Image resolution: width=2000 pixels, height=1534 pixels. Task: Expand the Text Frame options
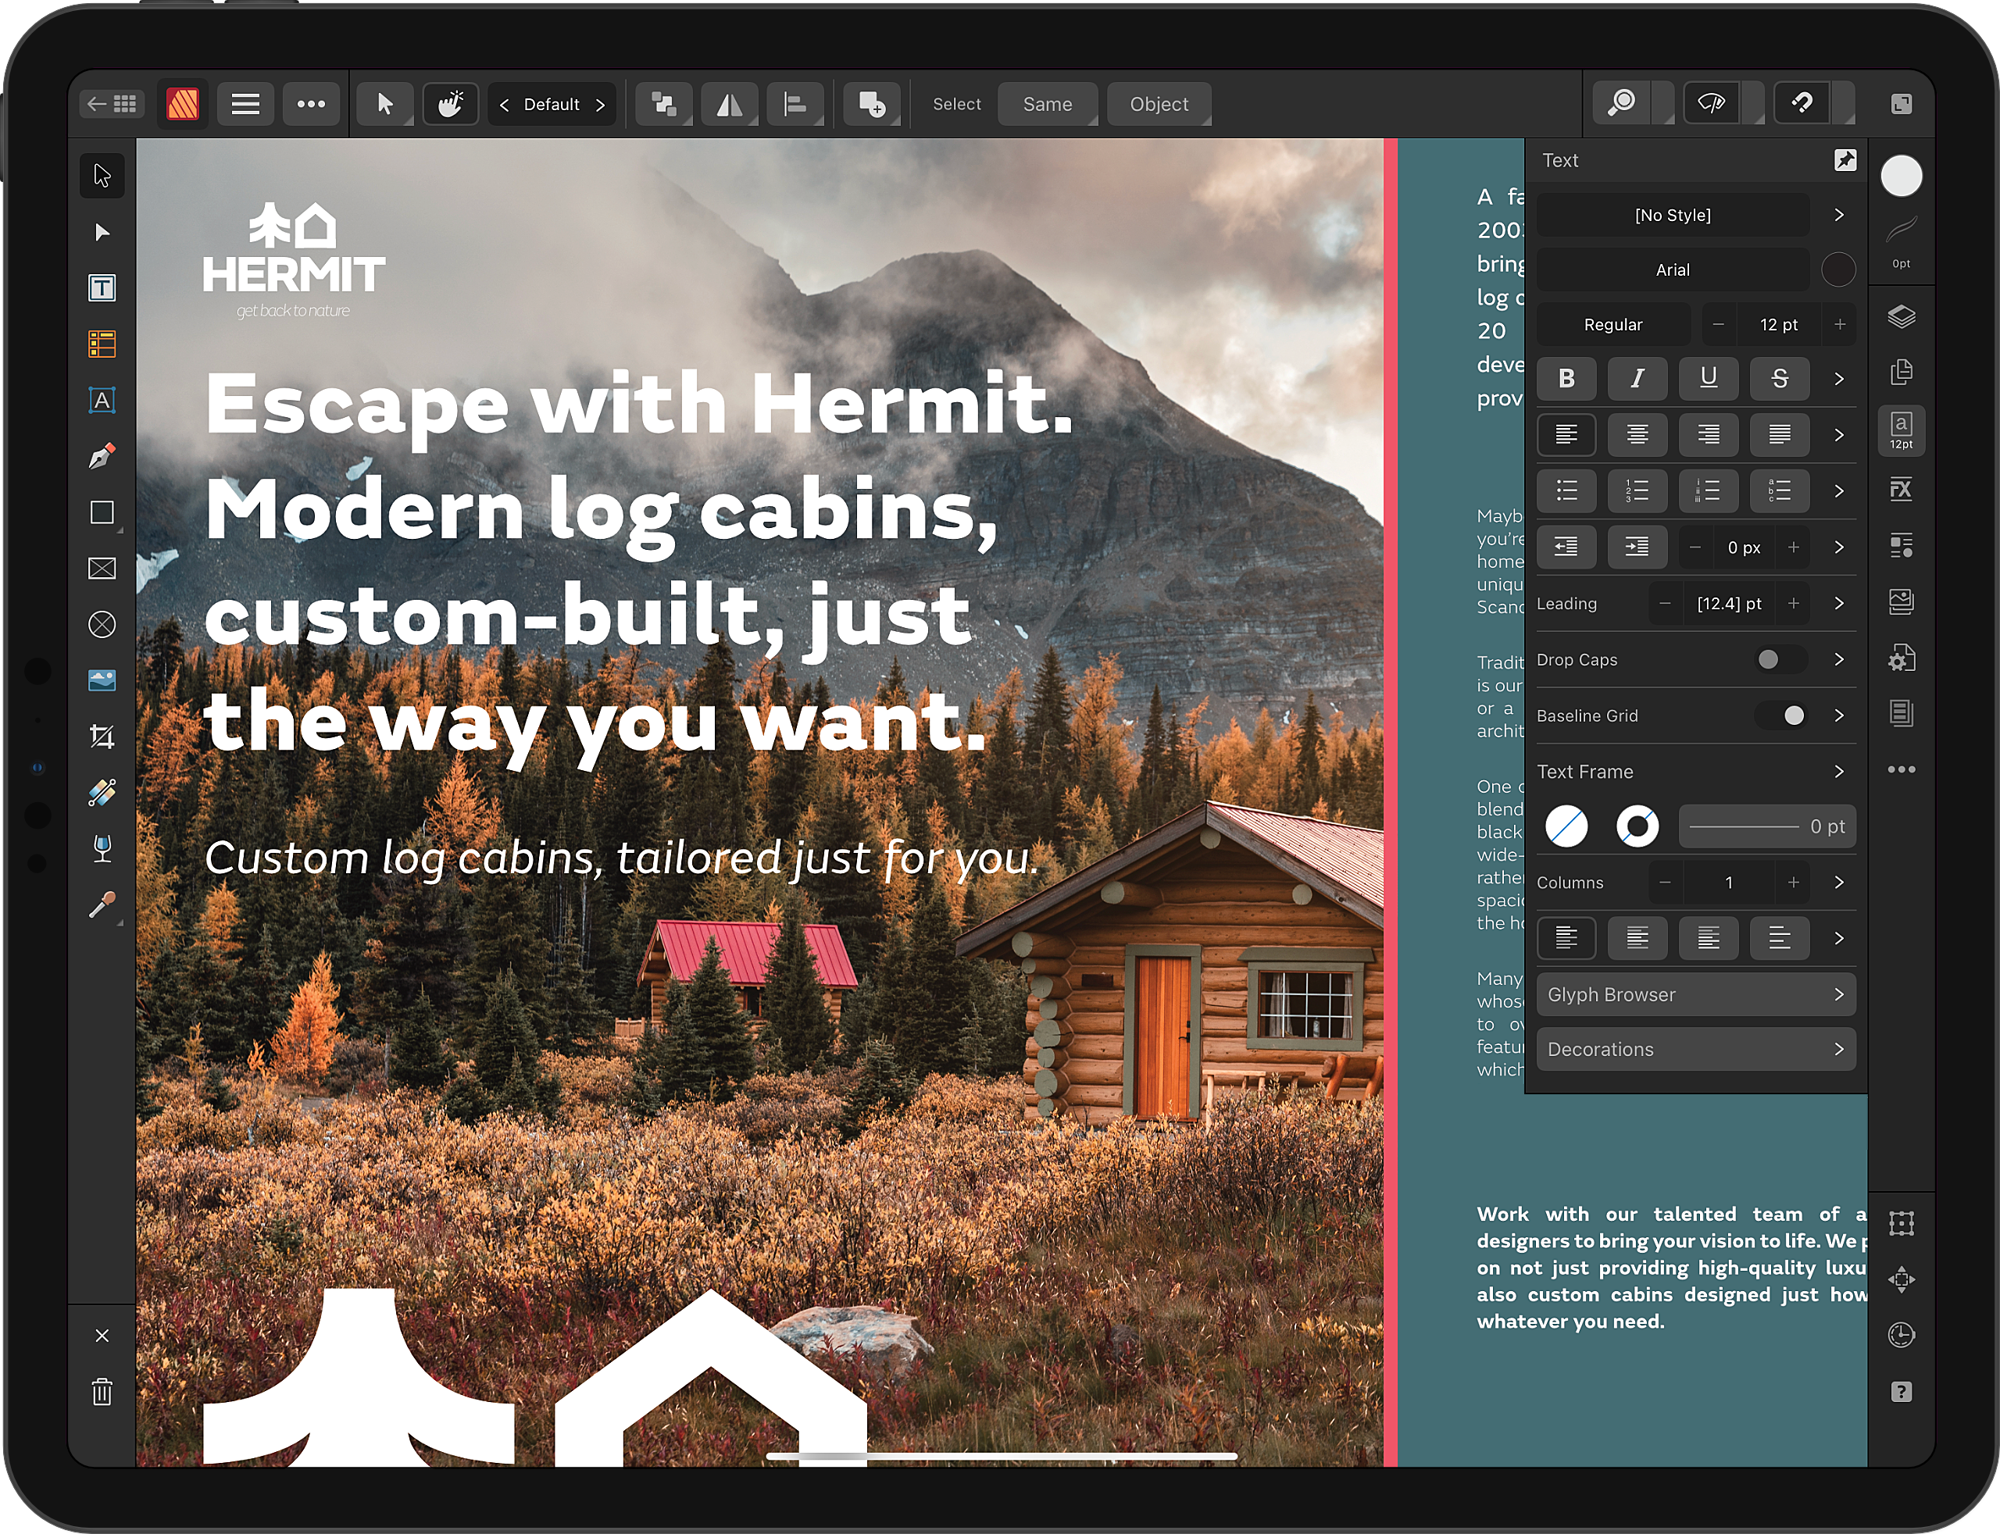click(1837, 770)
